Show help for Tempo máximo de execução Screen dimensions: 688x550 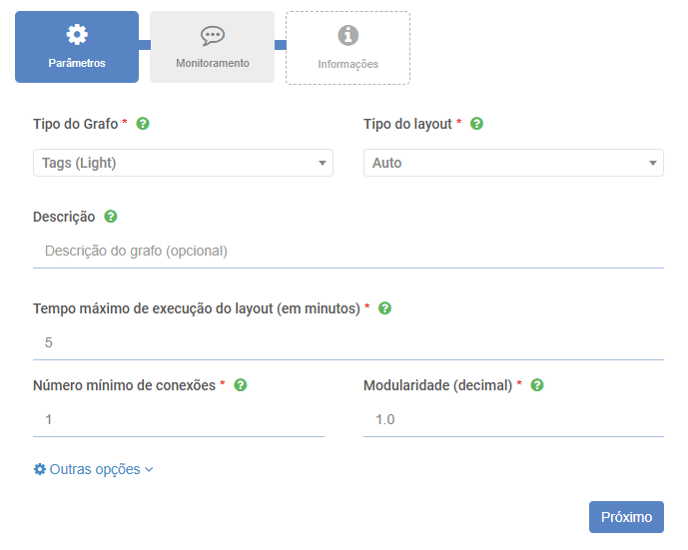pos(385,308)
